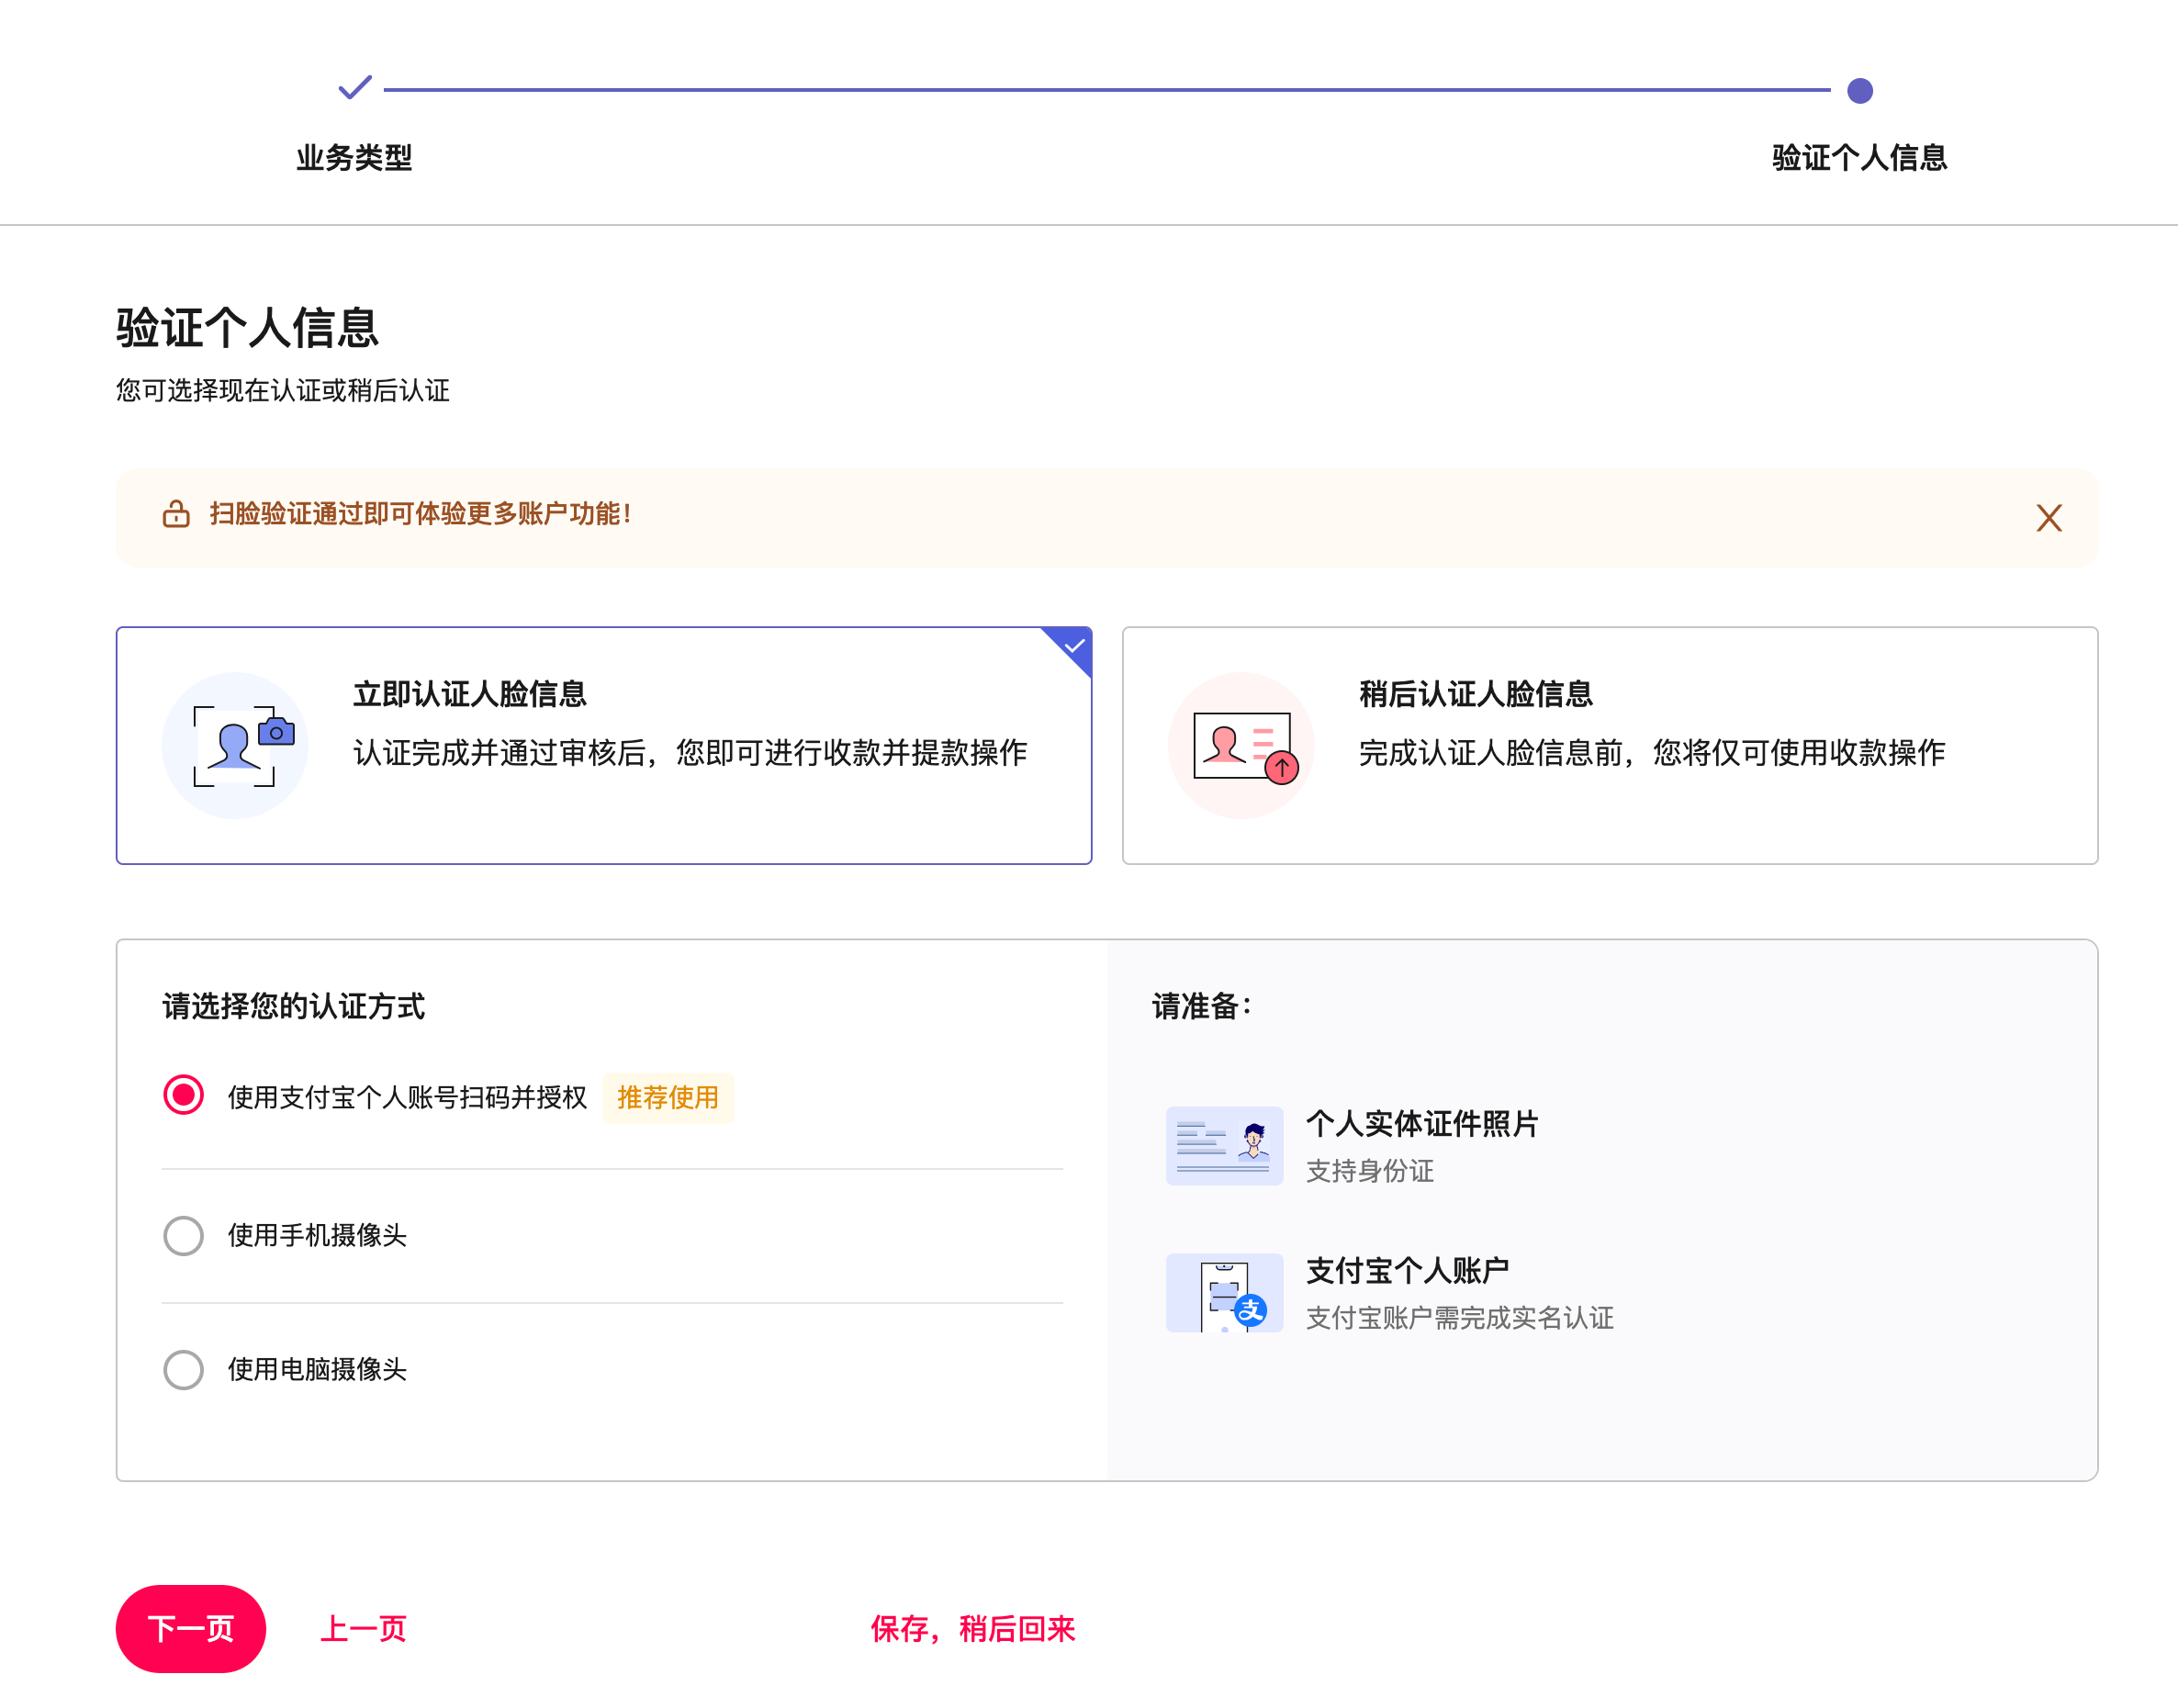Click the face scan camera icon
Screen dimensions: 2178x1708
pos(235,746)
